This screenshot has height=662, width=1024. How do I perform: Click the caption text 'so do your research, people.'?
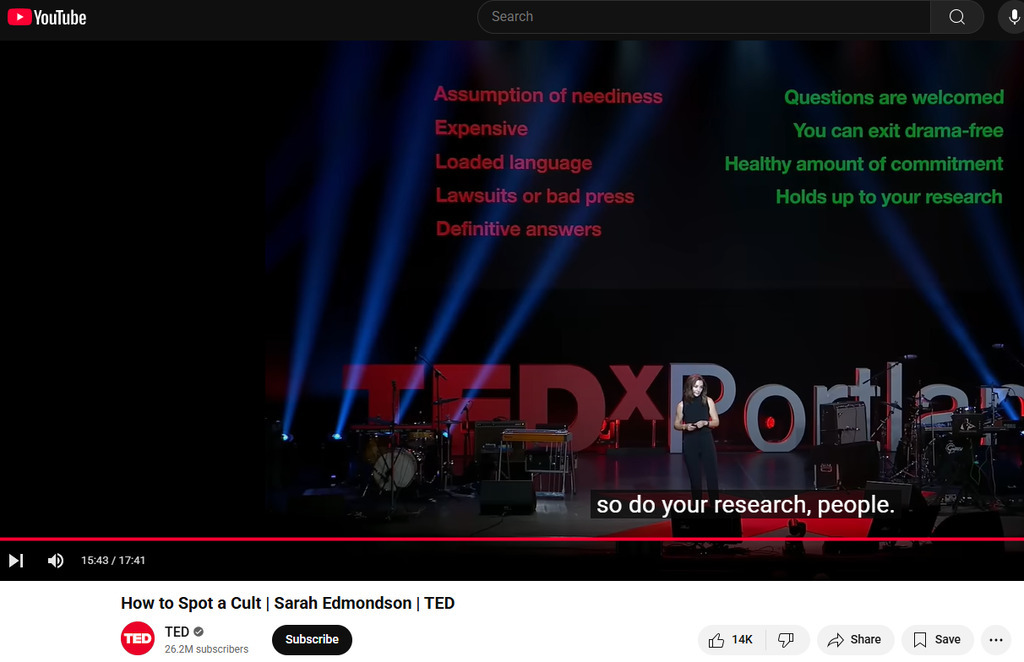click(745, 505)
